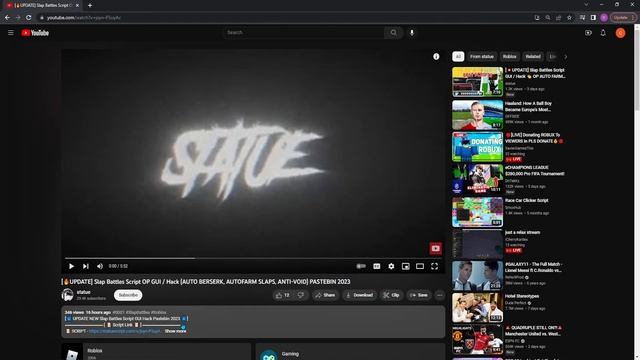Open Chrome zoom magnifier icon
The width and height of the screenshot is (640, 360).
pos(548,18)
